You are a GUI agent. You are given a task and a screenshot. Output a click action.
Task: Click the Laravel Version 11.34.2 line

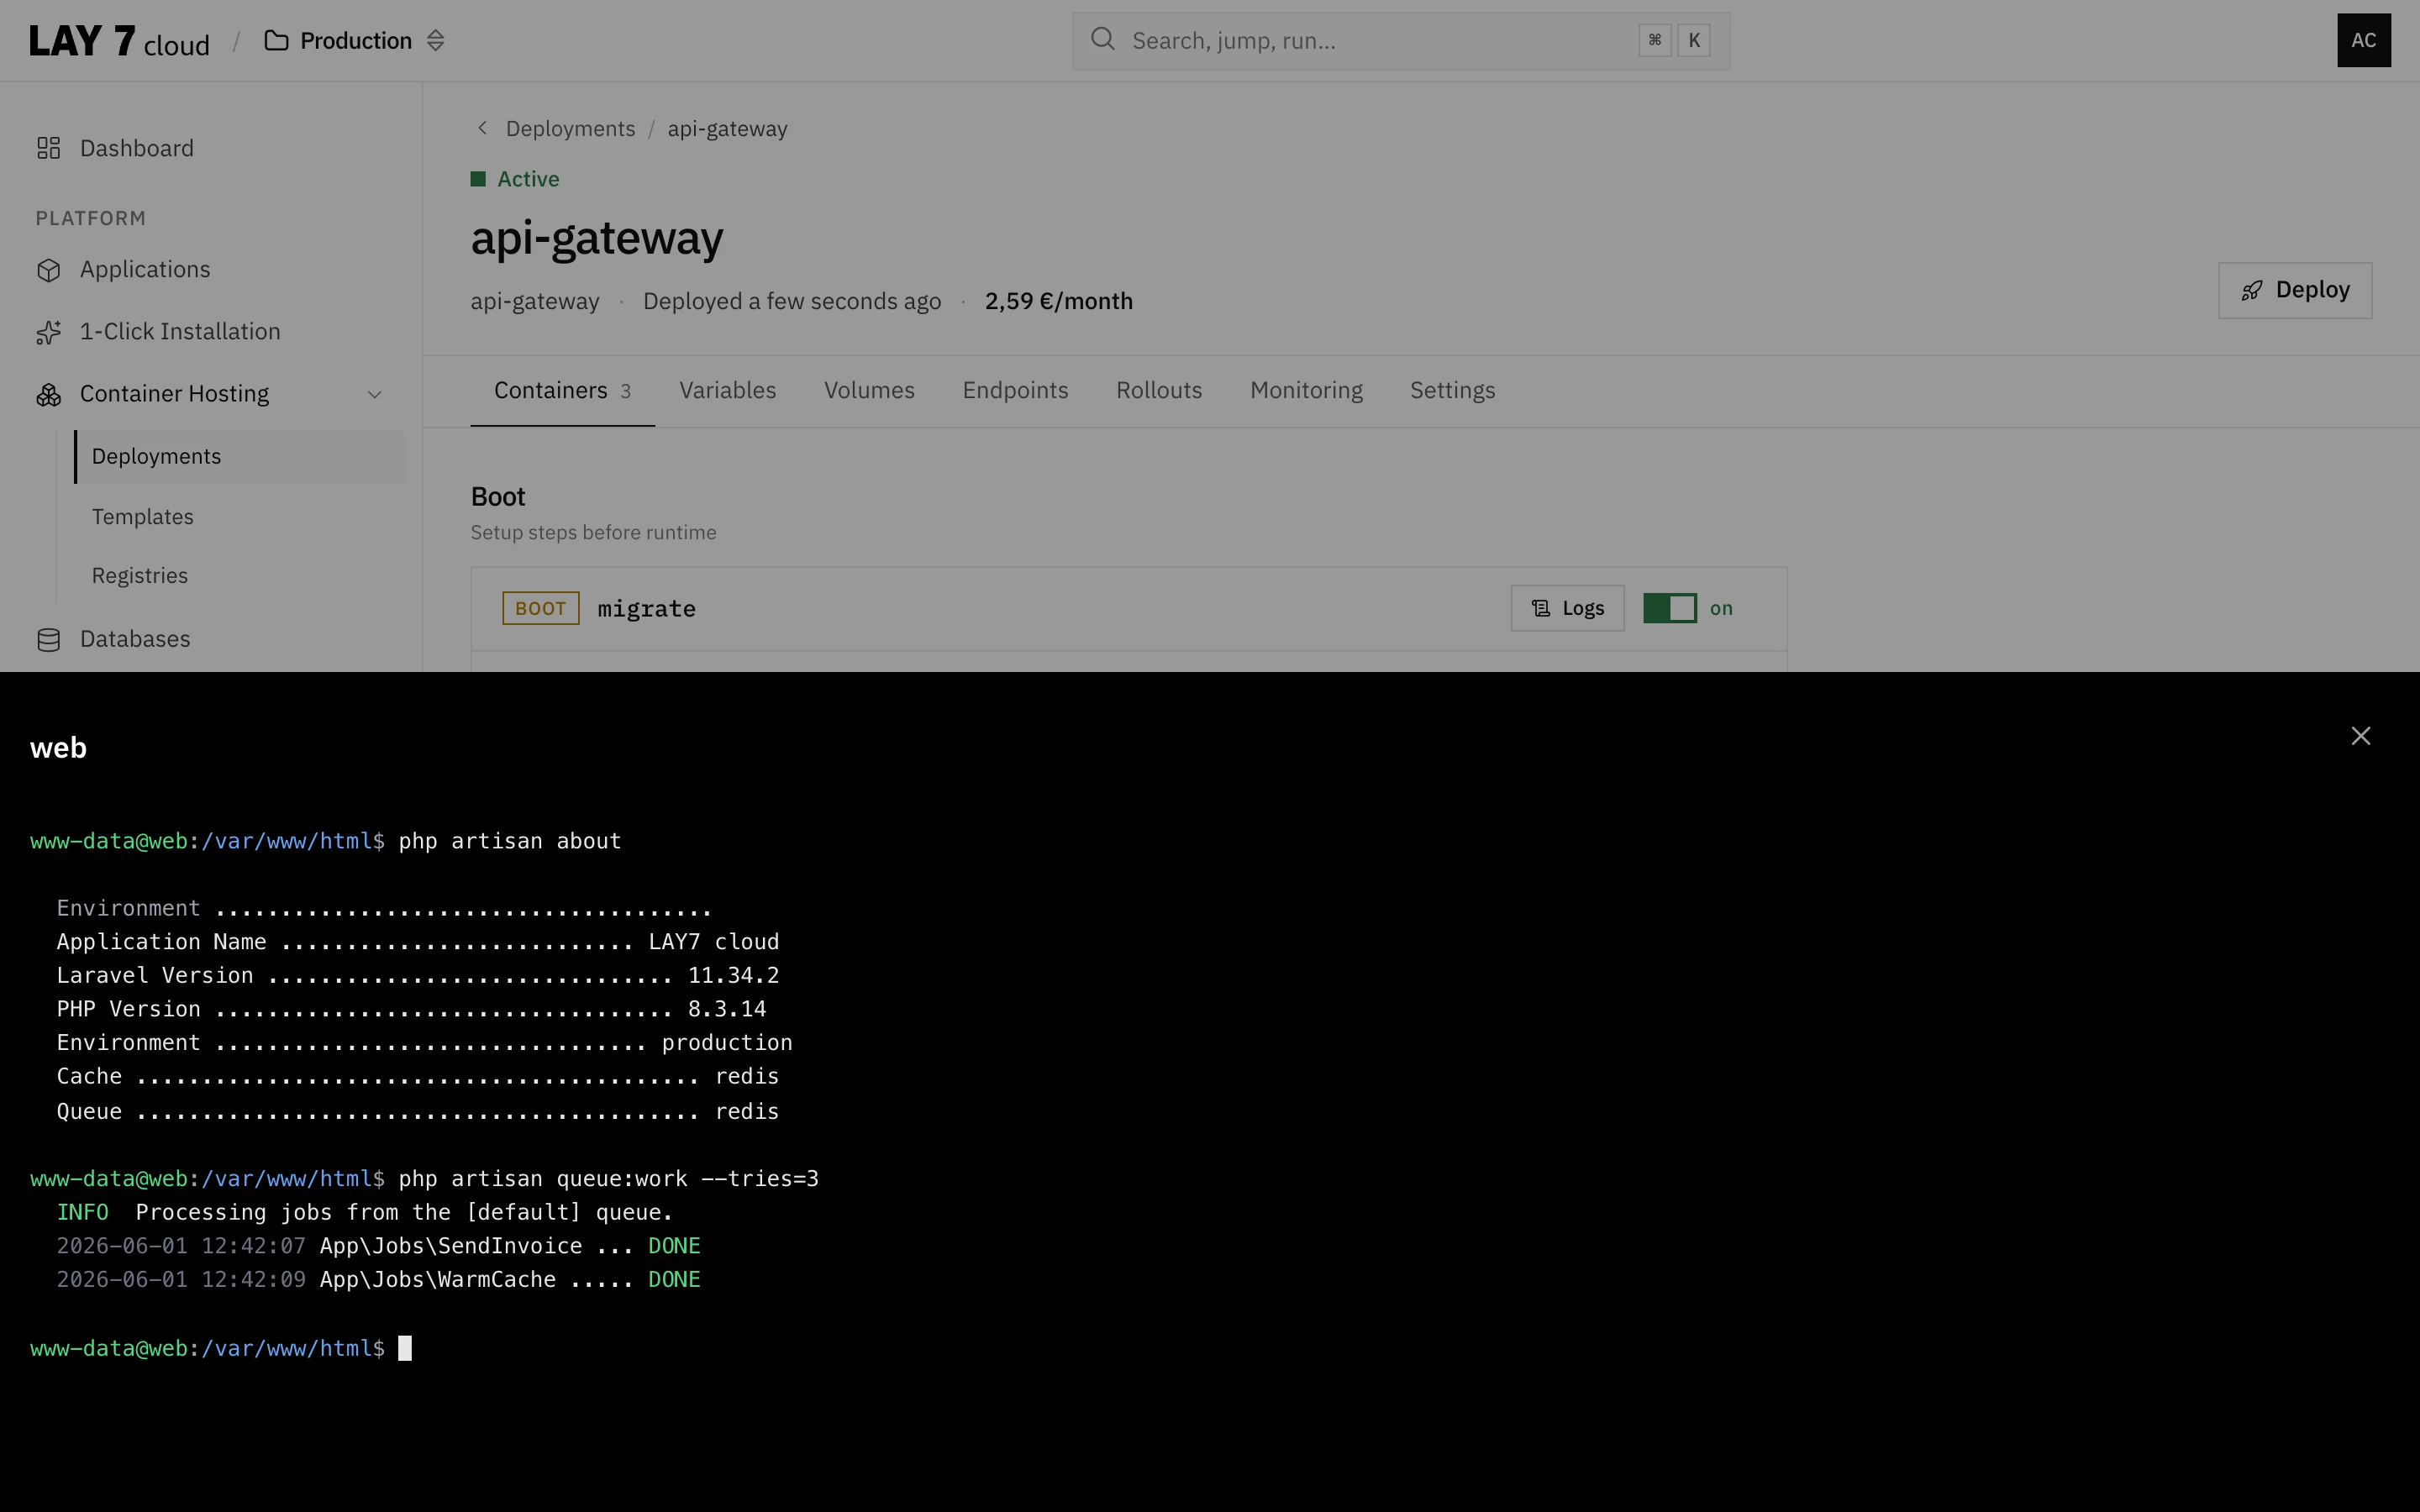pyautogui.click(x=418, y=975)
